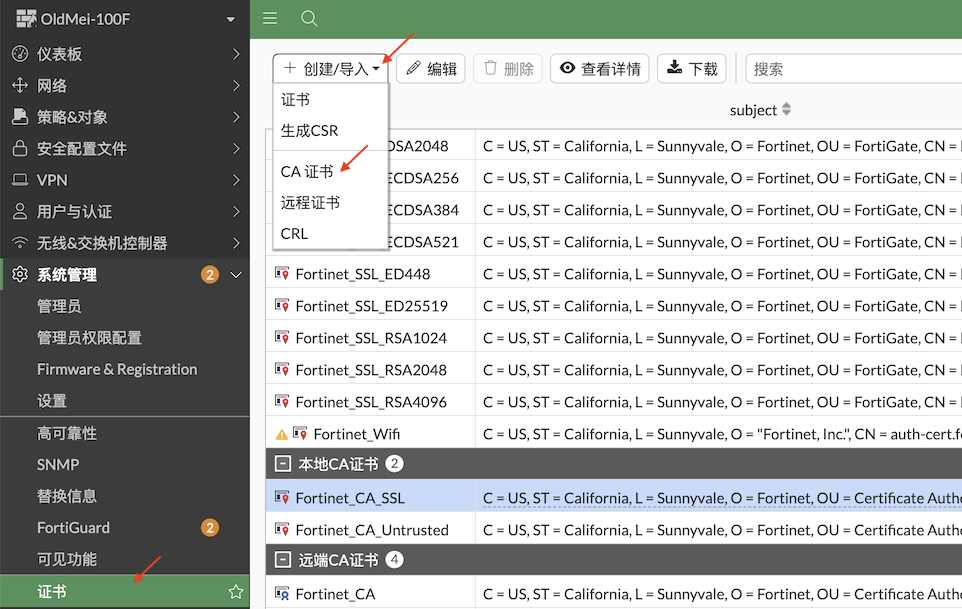962x609 pixels.
Task: Choose 远程证书 from the create menu
Action: pos(331,202)
